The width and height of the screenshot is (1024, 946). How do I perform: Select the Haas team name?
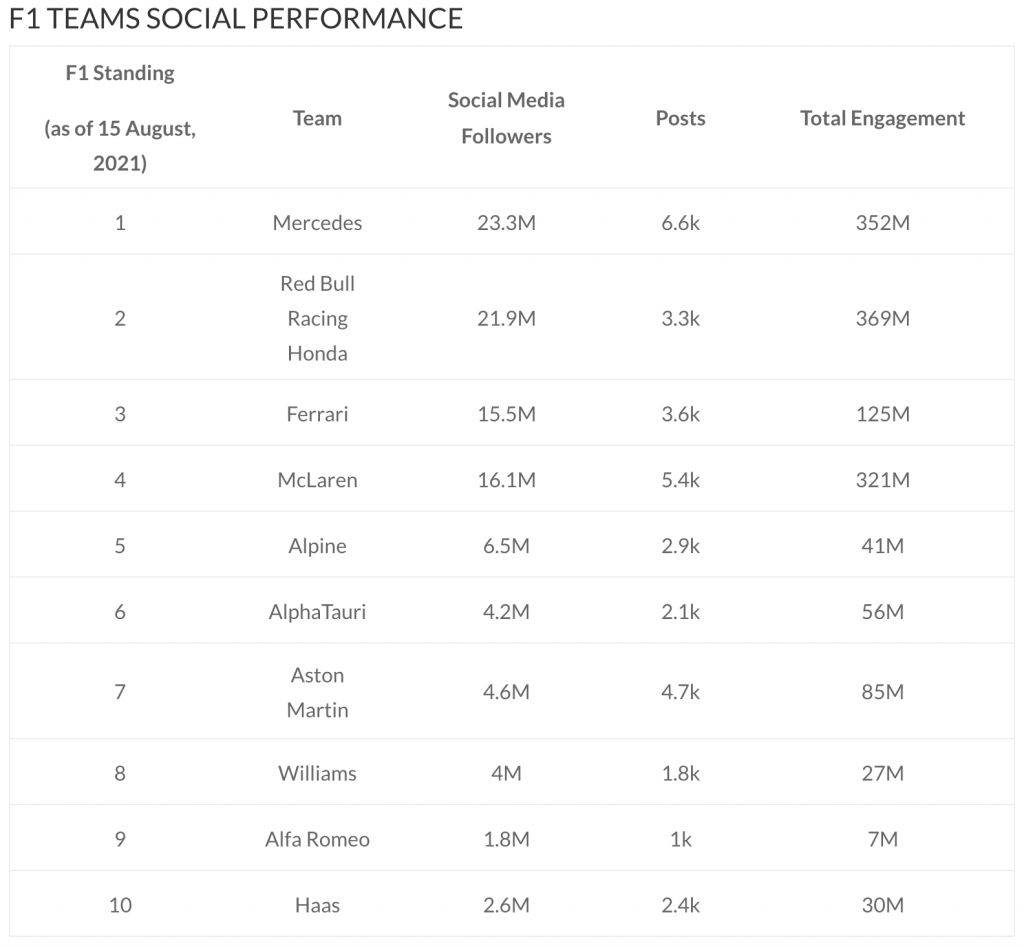click(317, 905)
